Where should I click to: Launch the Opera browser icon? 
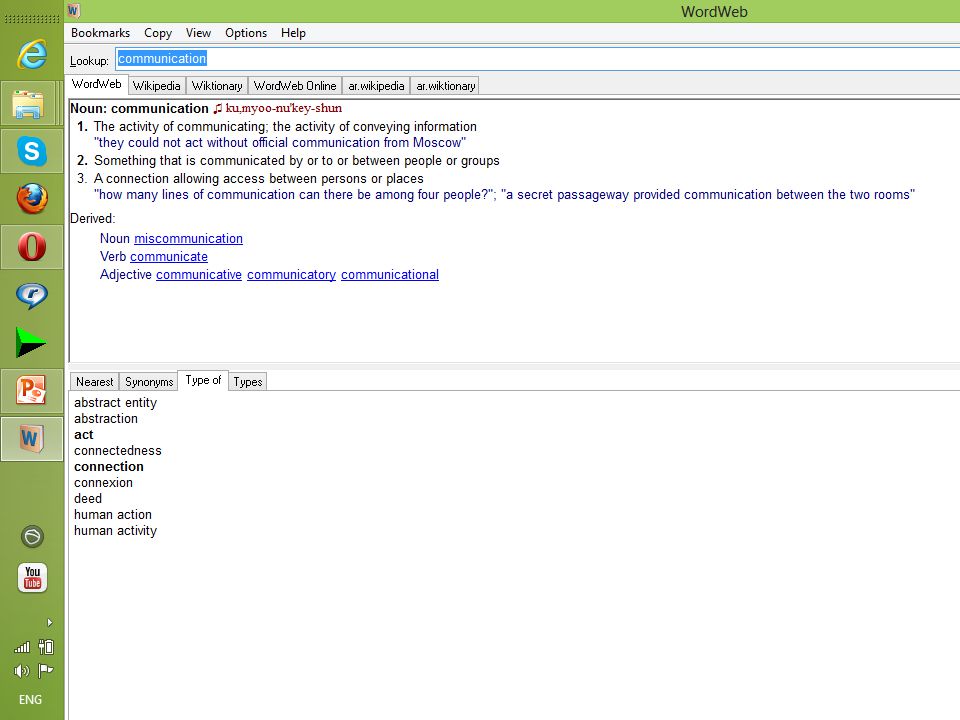pos(32,247)
